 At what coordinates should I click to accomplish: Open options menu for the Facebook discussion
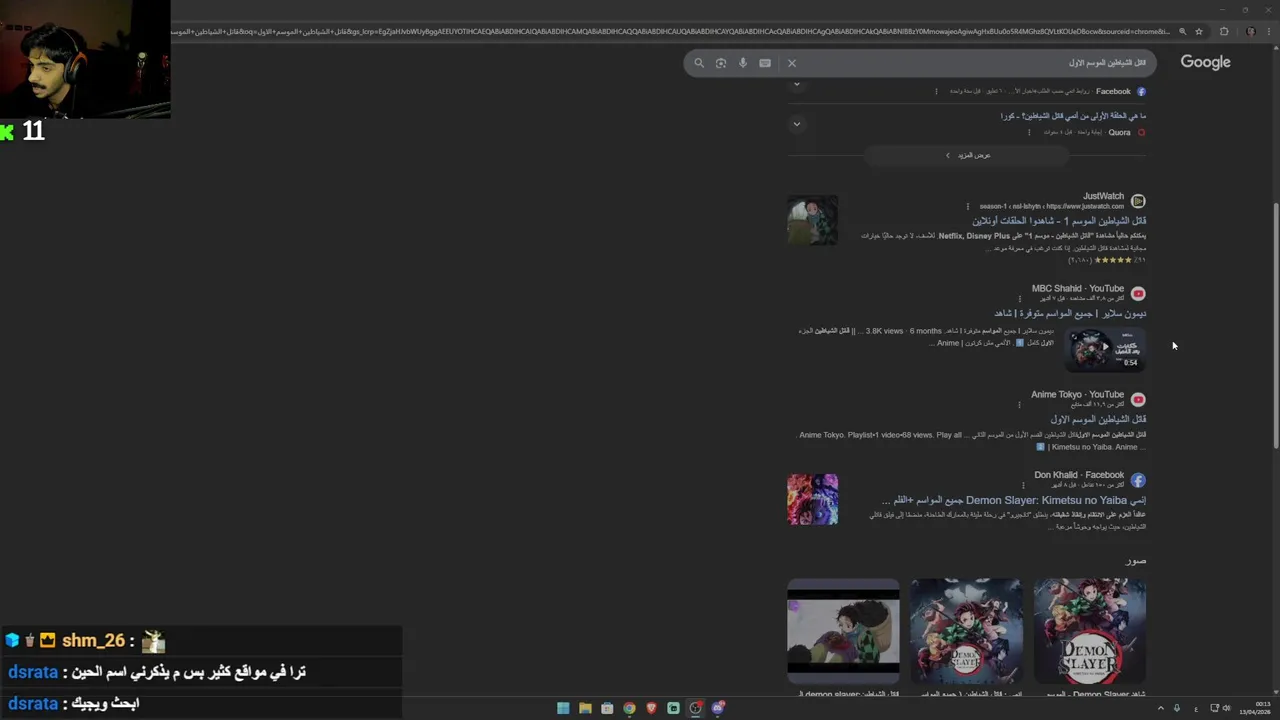point(937,91)
